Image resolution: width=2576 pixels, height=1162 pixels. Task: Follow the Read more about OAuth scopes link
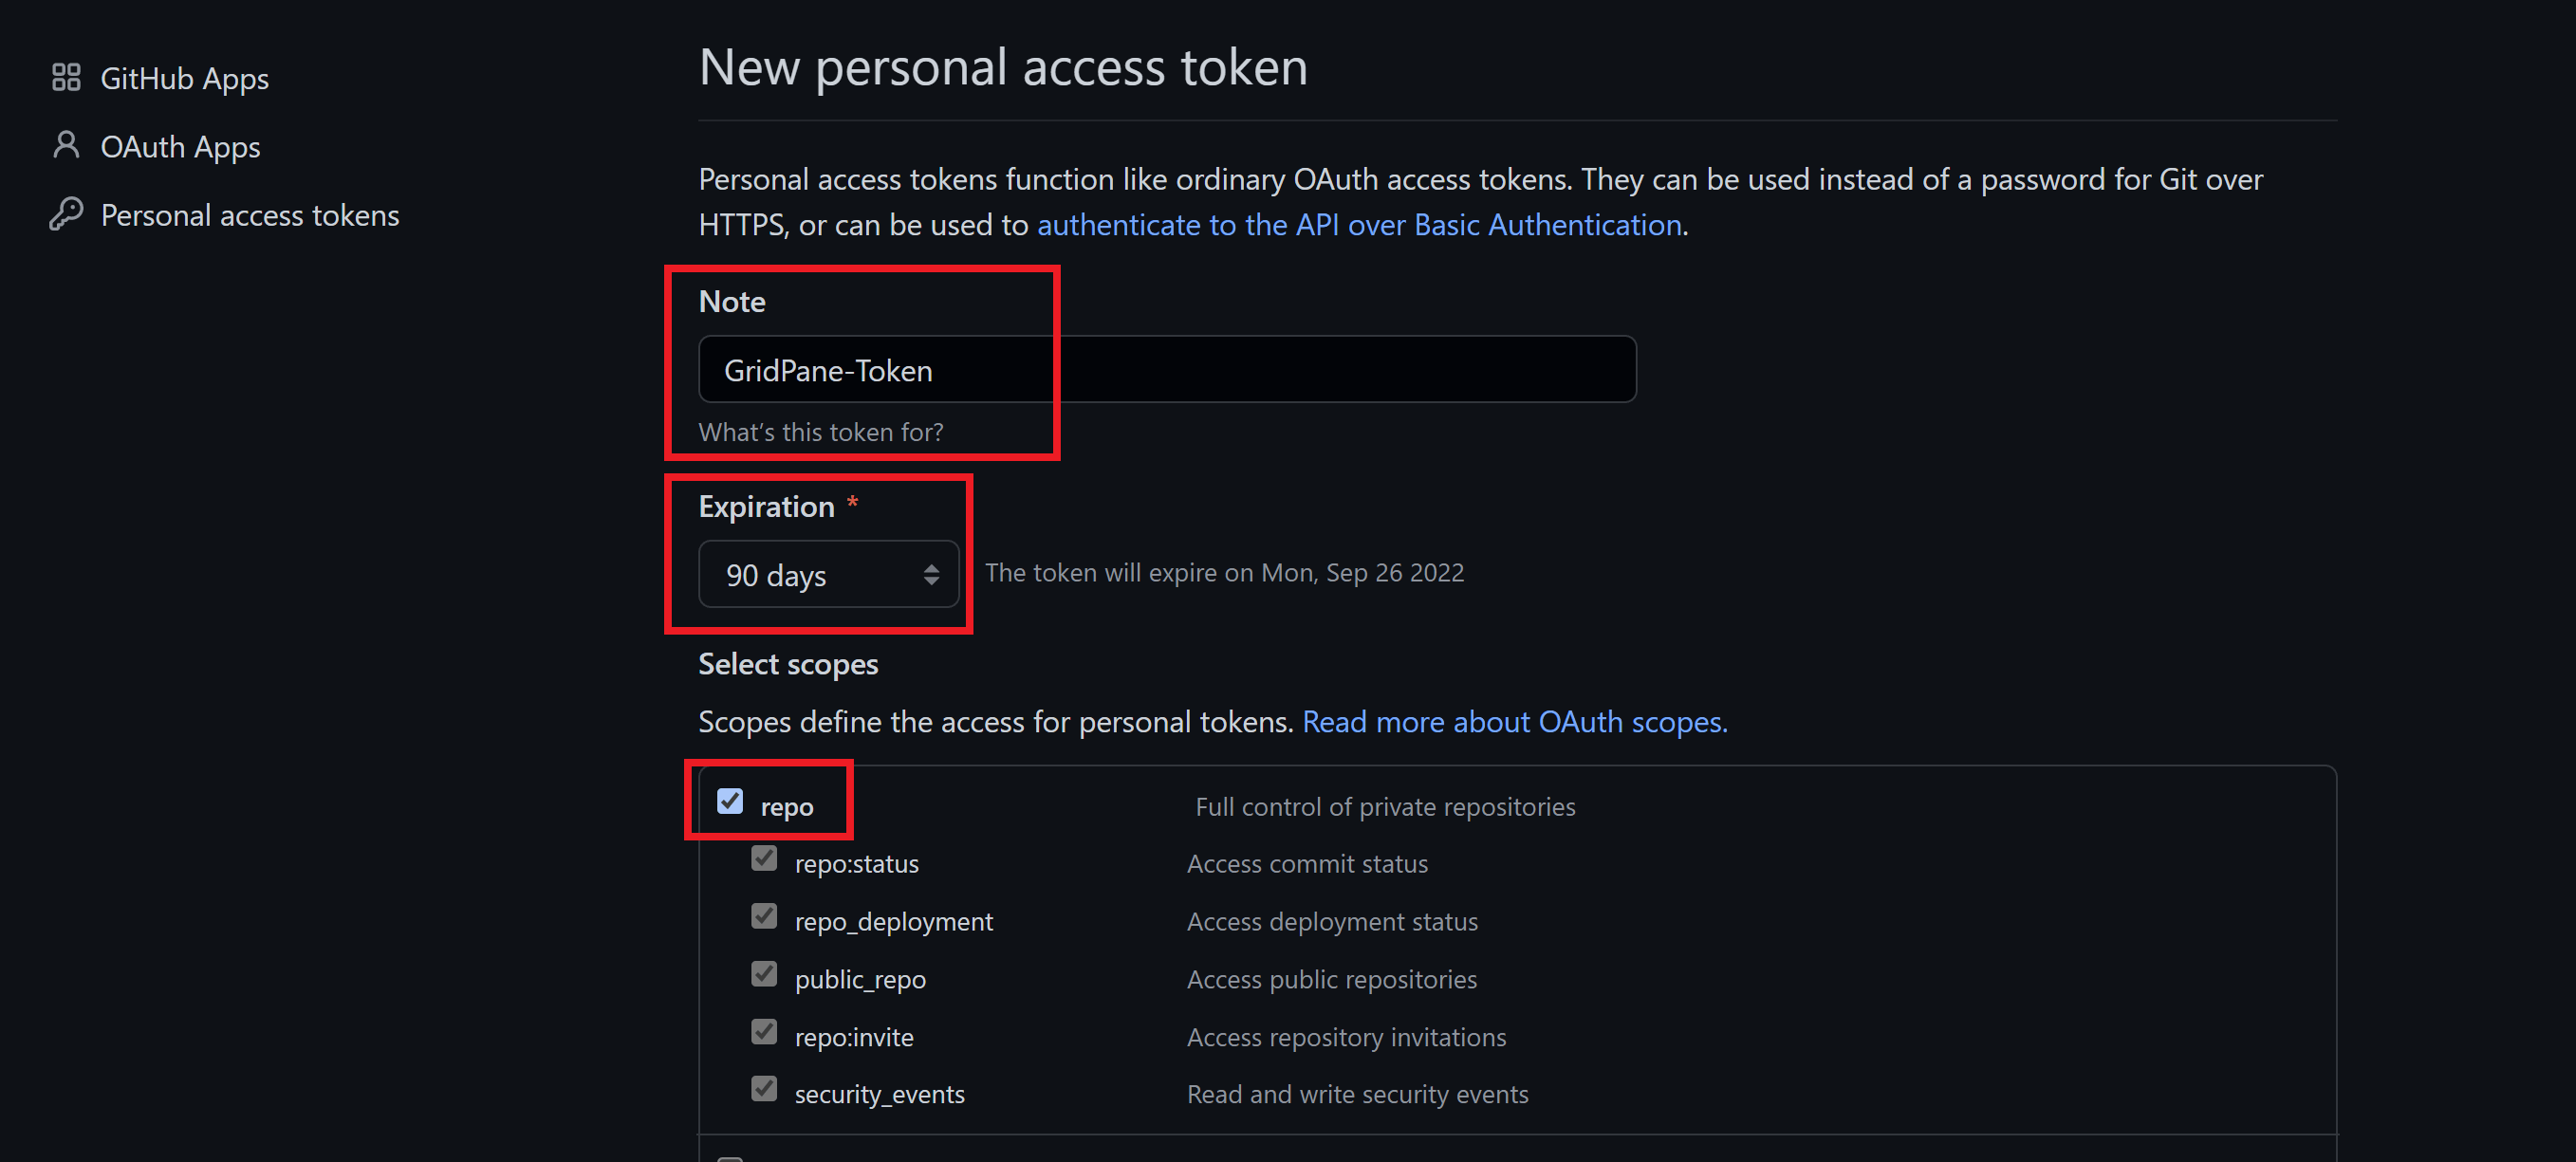(x=1514, y=722)
